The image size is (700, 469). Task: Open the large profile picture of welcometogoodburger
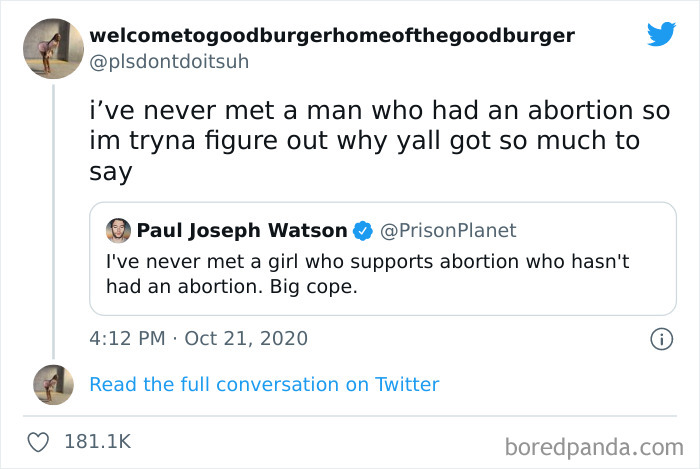pyautogui.click(x=54, y=49)
